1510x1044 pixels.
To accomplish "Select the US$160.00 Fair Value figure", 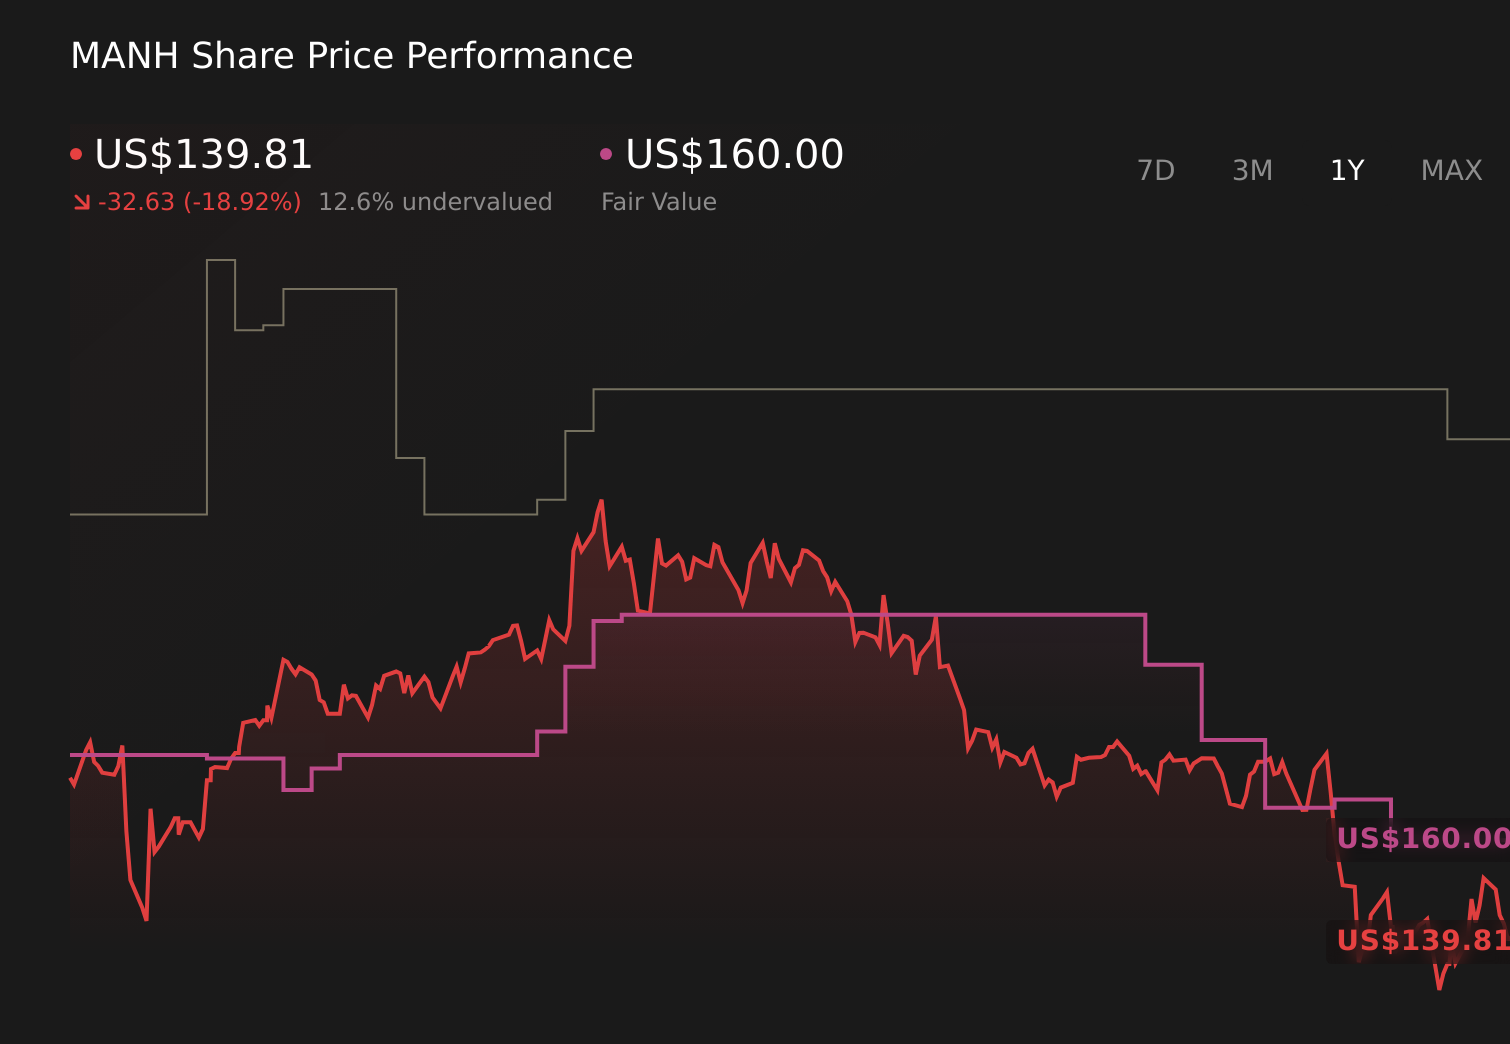I will click(x=733, y=155).
